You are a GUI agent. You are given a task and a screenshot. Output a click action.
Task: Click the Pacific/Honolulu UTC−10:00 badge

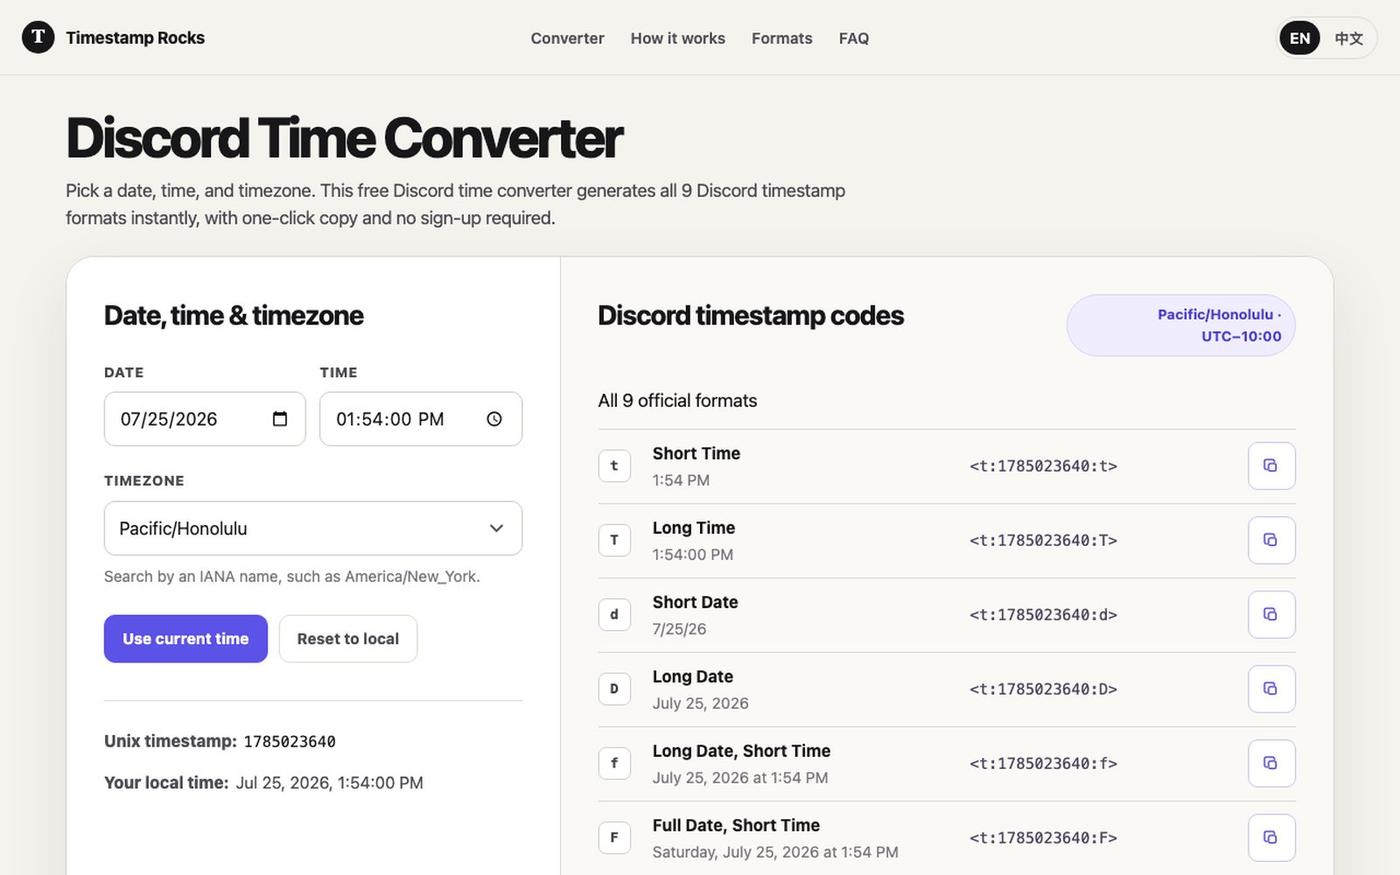tap(1181, 325)
